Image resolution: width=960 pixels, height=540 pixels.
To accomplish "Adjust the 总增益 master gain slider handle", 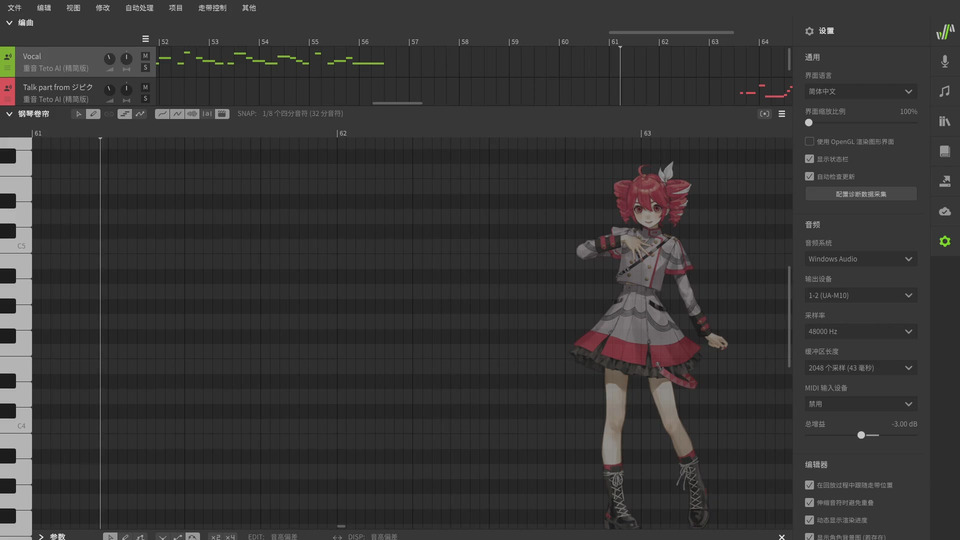I will [x=861, y=435].
